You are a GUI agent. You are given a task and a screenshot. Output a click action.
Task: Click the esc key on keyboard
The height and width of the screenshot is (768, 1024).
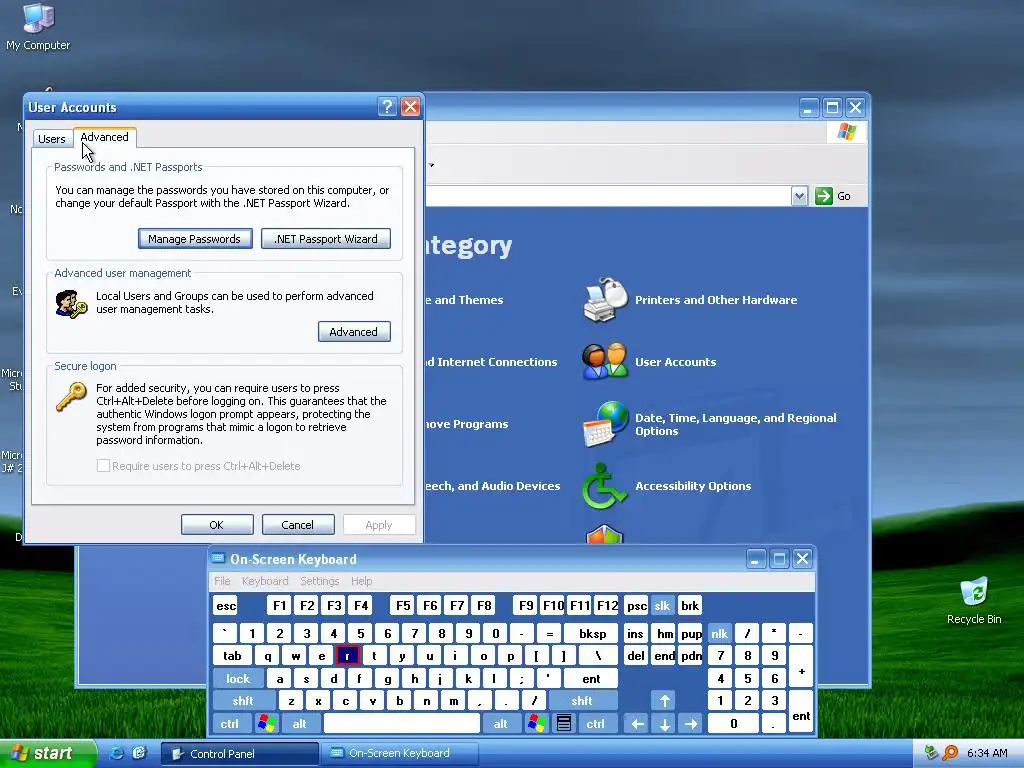pyautogui.click(x=226, y=605)
